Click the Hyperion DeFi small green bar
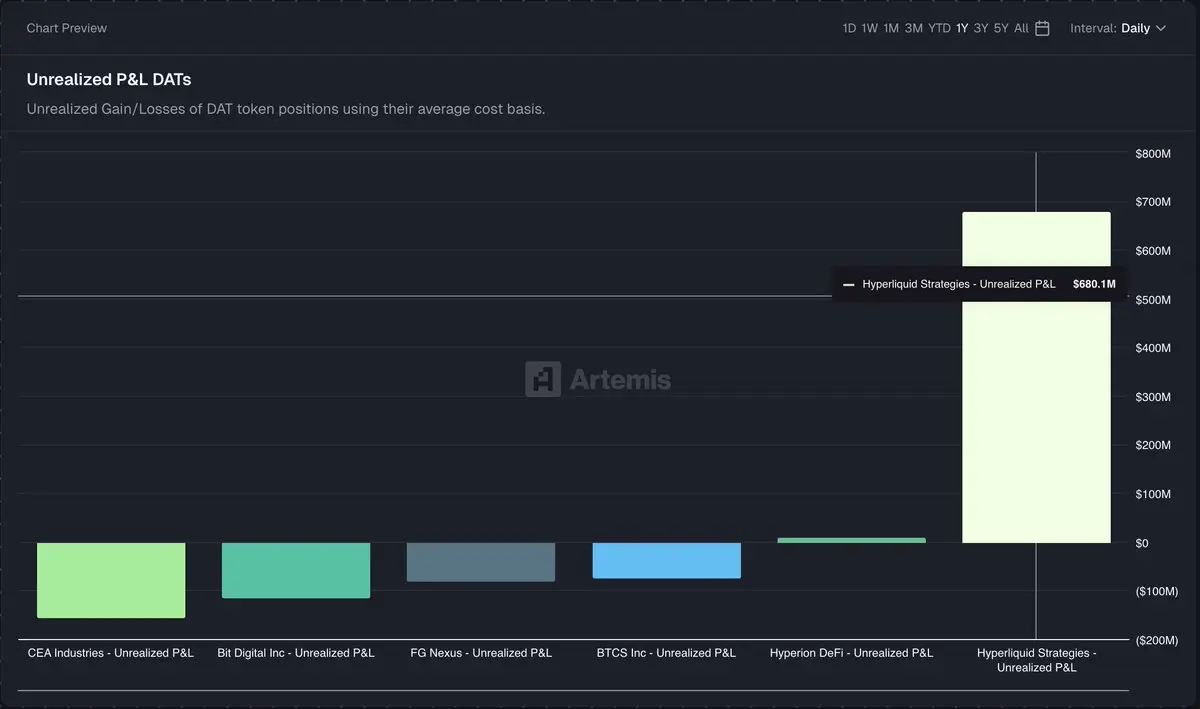 pyautogui.click(x=852, y=540)
